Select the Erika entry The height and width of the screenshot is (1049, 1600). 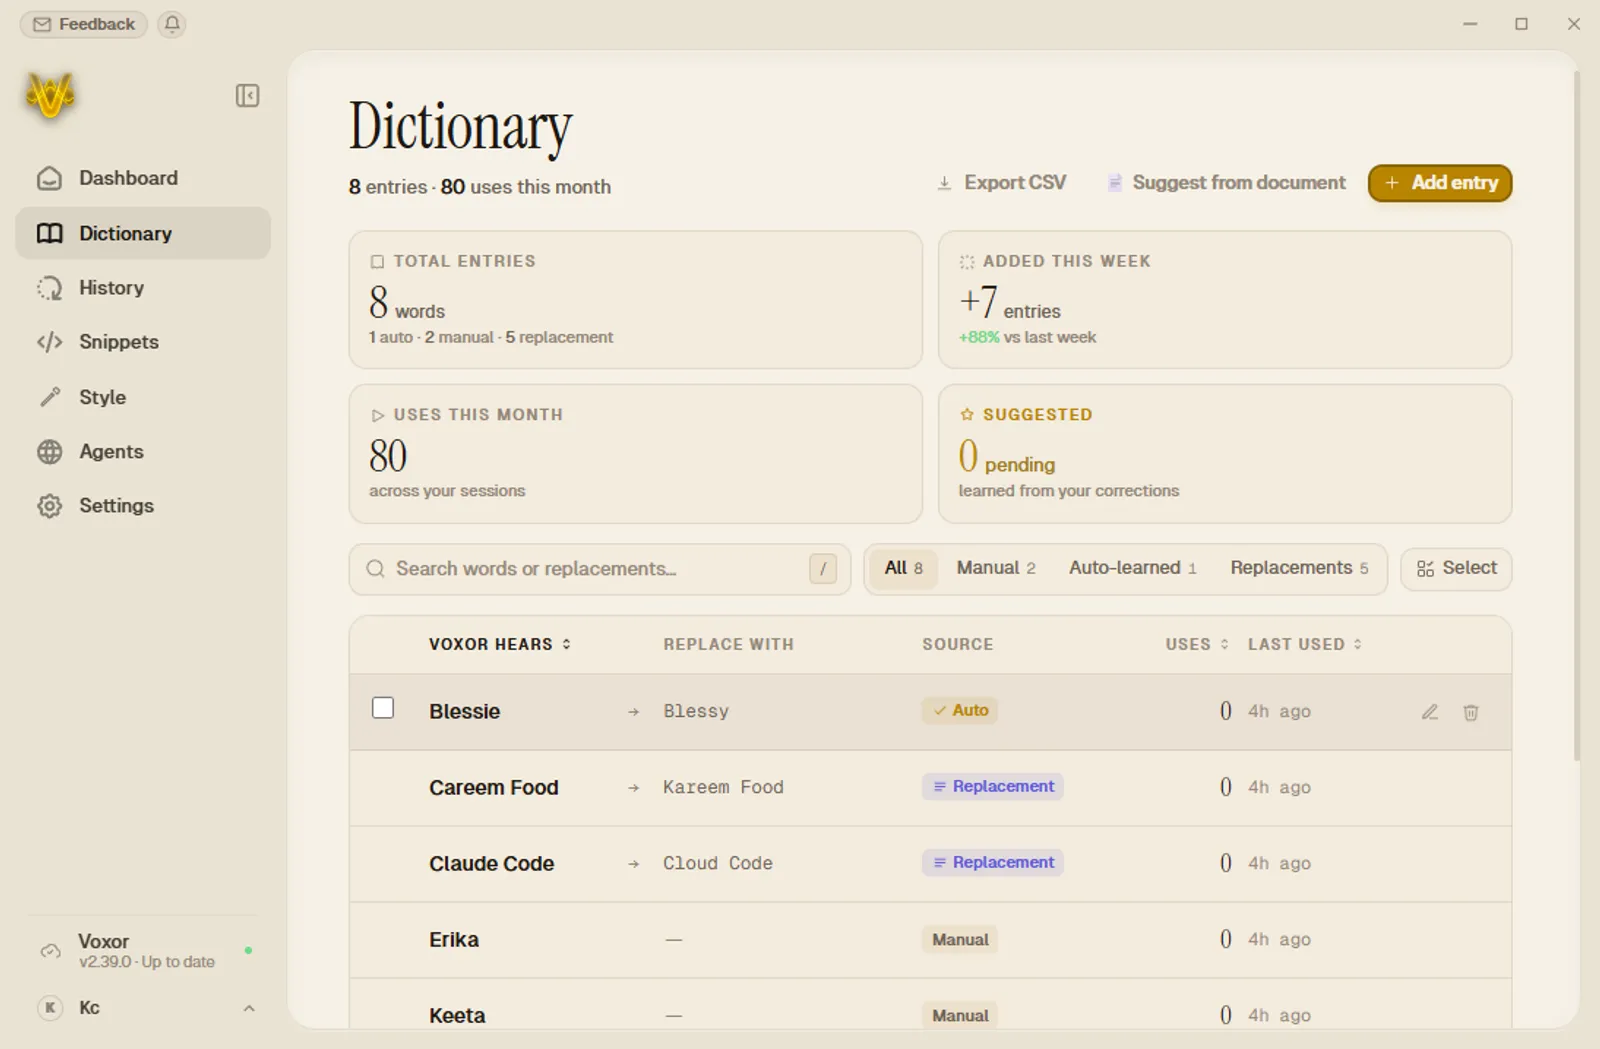click(x=930, y=940)
